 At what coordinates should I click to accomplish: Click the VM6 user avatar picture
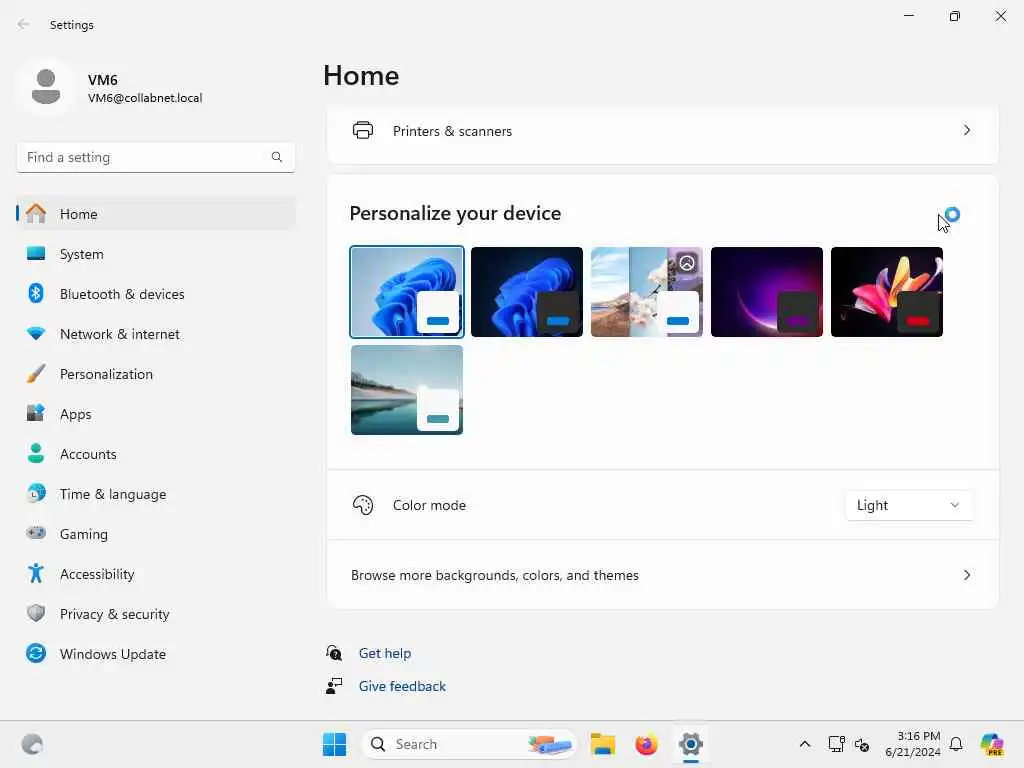pos(46,86)
